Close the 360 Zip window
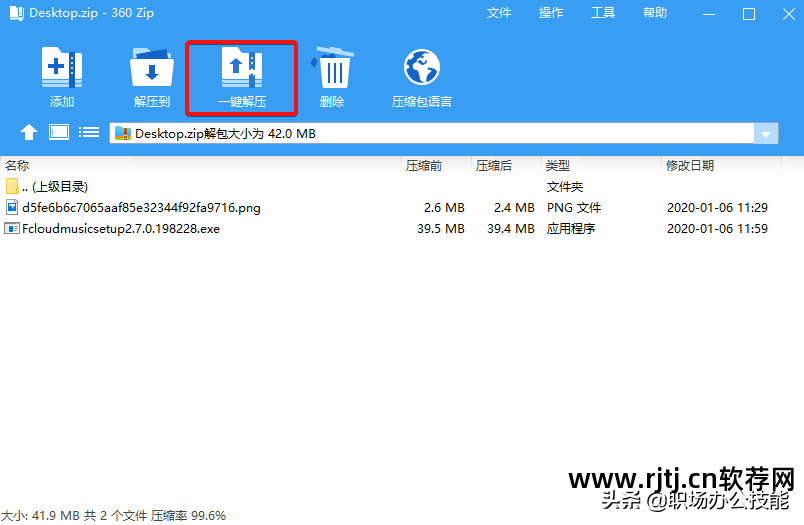The height and width of the screenshot is (525, 804). [x=789, y=14]
